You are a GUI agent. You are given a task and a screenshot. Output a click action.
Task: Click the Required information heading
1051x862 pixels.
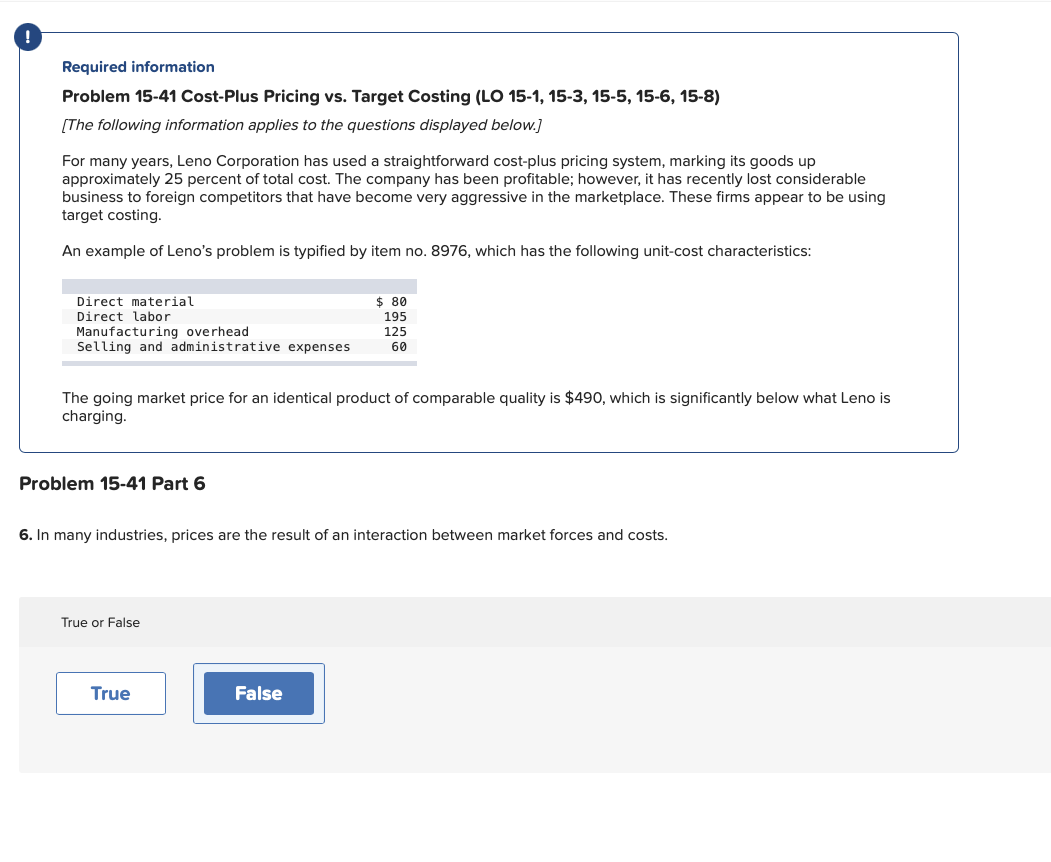138,67
